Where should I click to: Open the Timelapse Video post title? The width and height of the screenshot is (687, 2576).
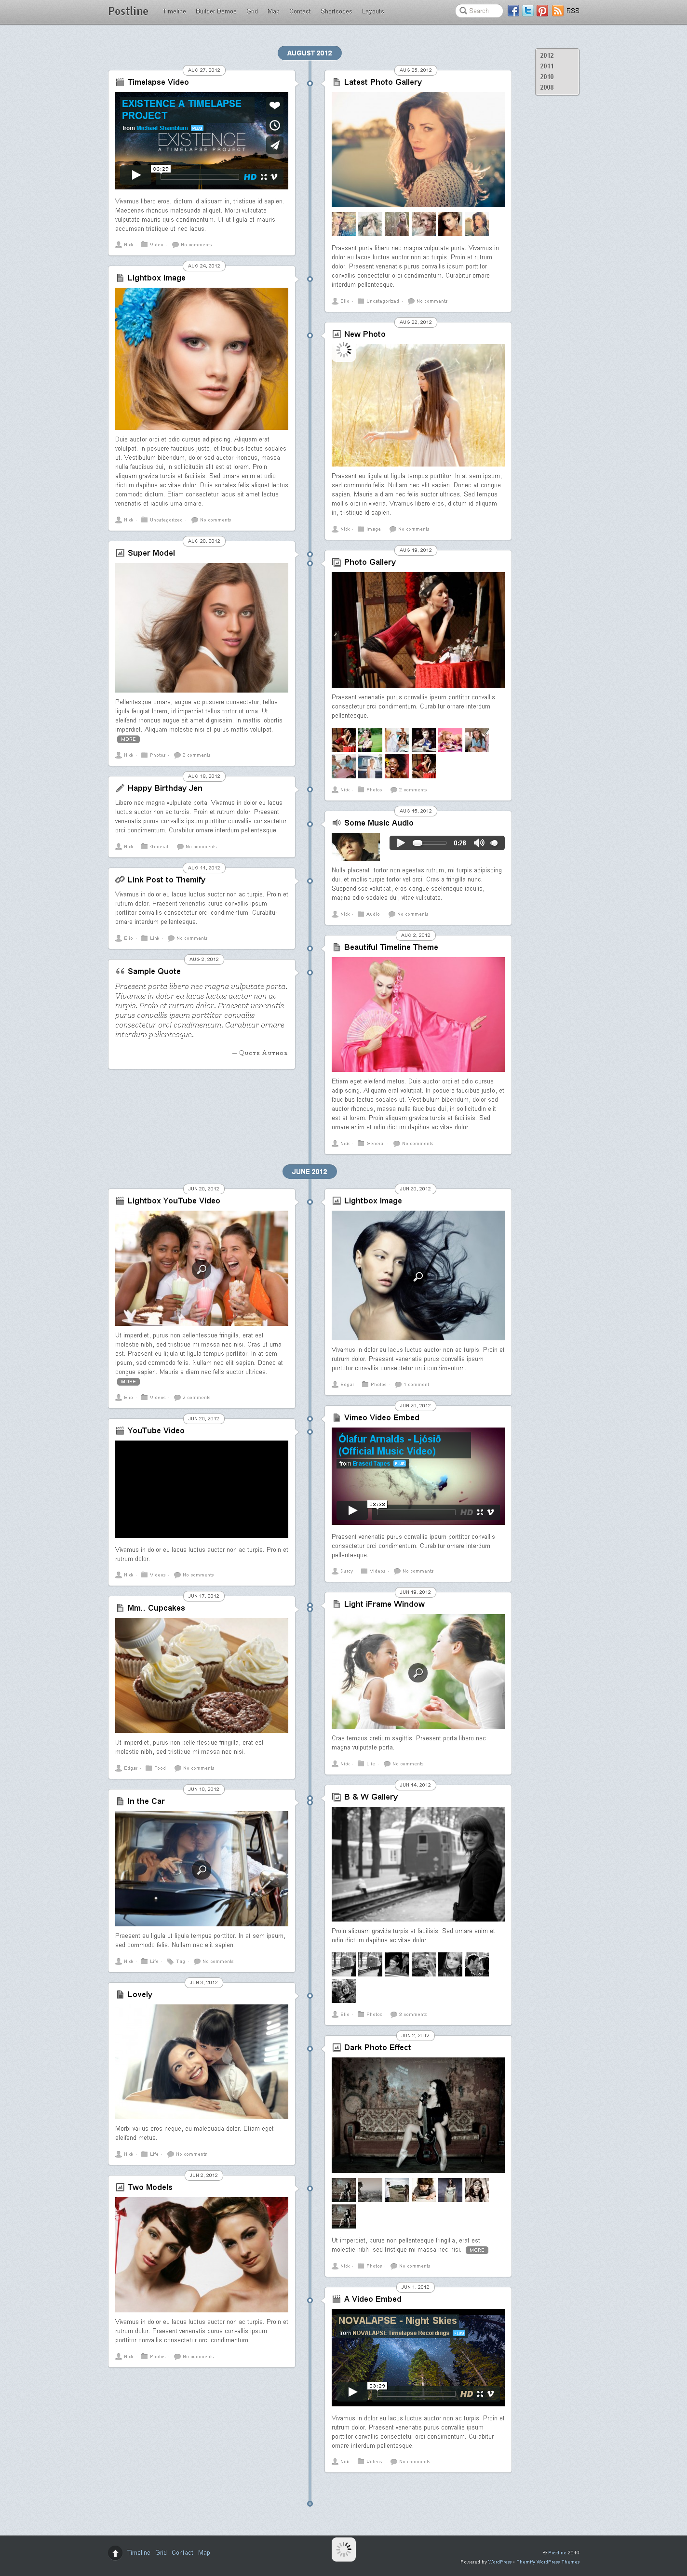tap(158, 82)
